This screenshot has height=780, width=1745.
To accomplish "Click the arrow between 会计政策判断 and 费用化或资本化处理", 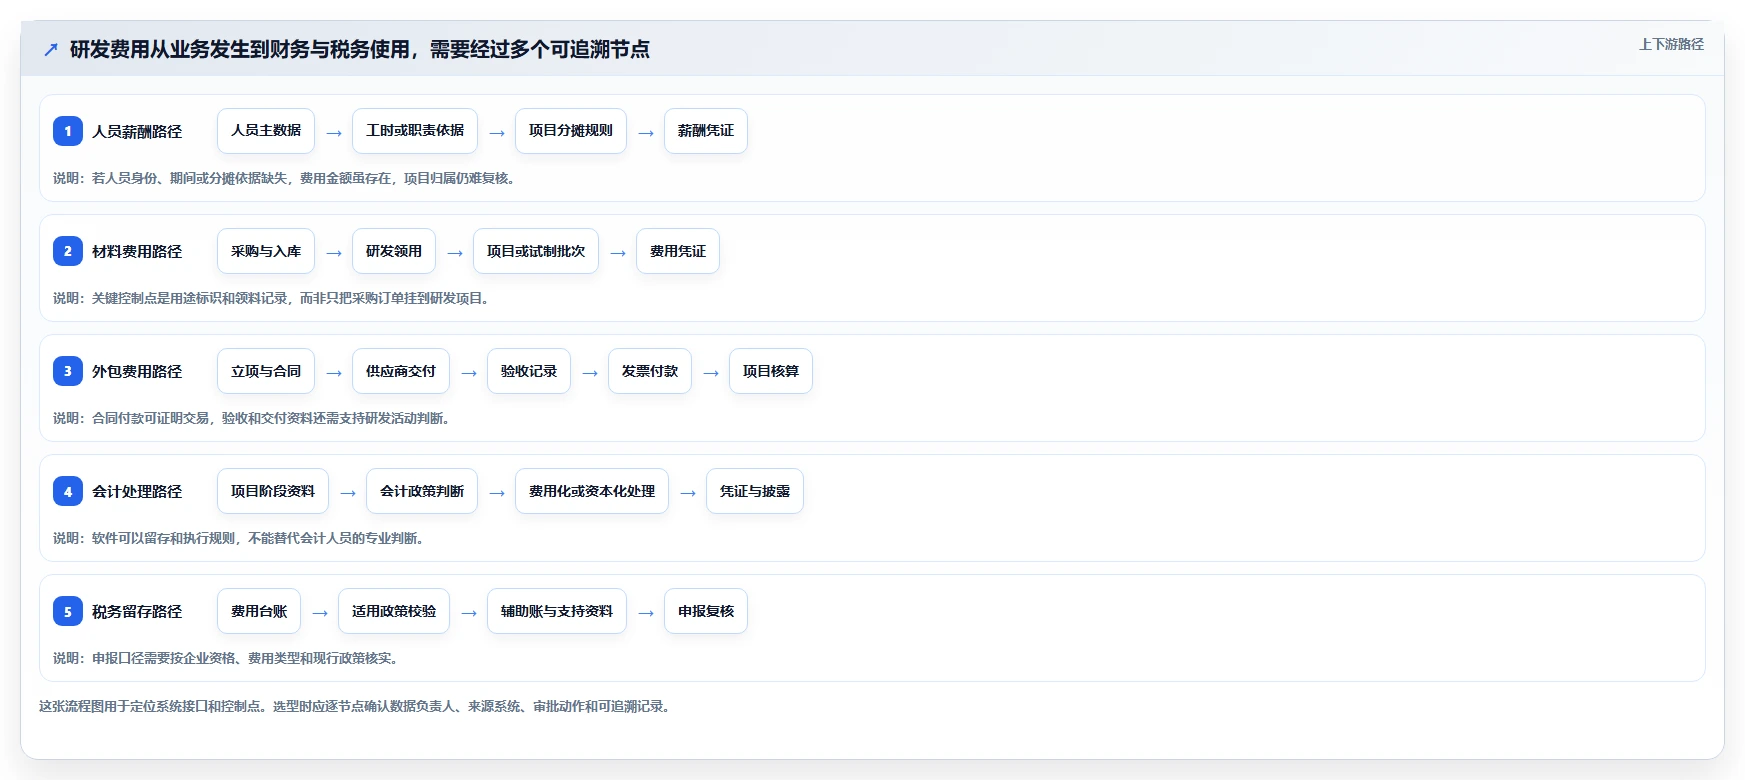I will (497, 492).
